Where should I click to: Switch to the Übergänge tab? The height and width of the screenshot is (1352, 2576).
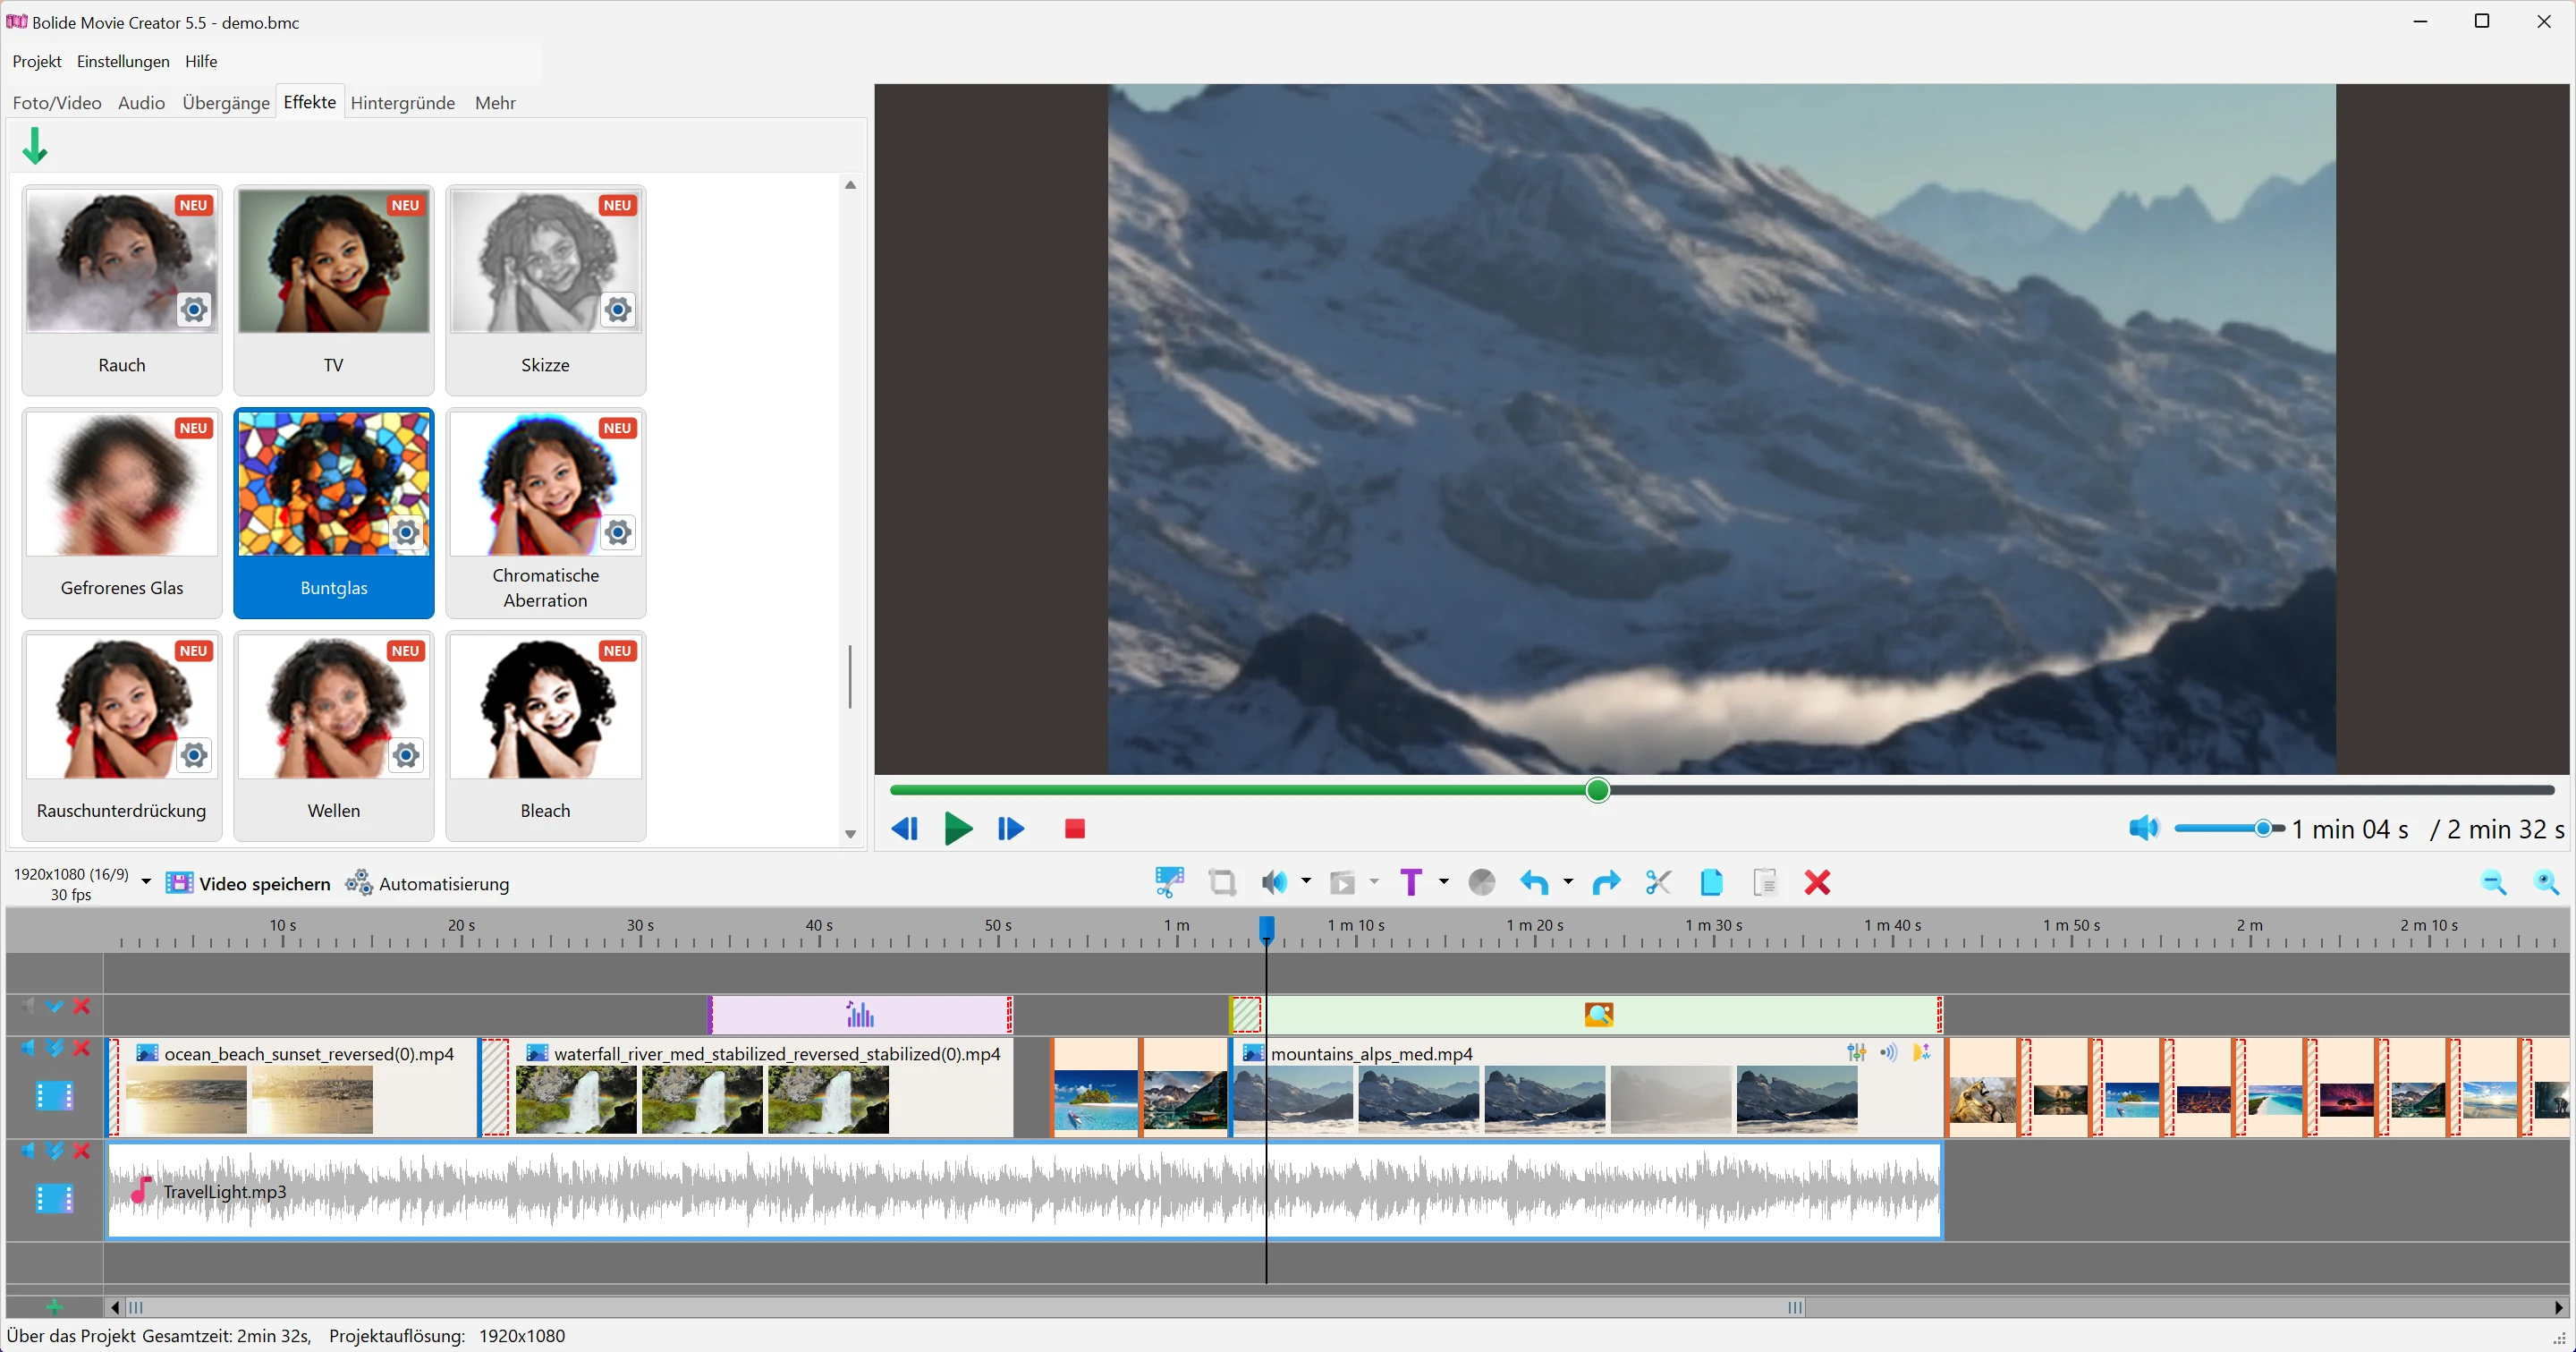(226, 103)
